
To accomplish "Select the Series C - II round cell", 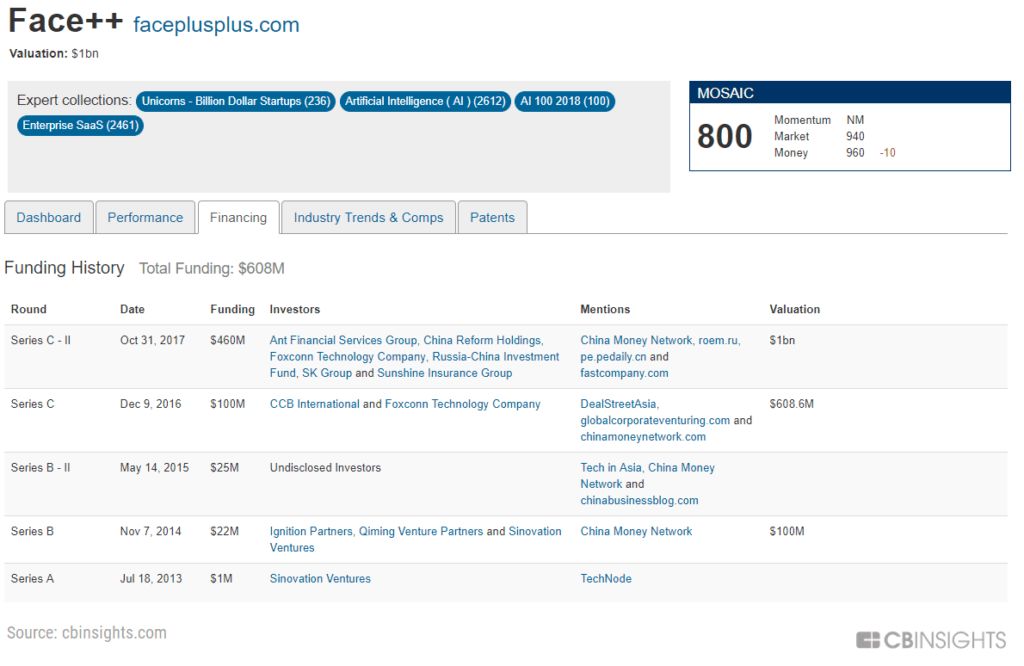I will click(x=40, y=340).
